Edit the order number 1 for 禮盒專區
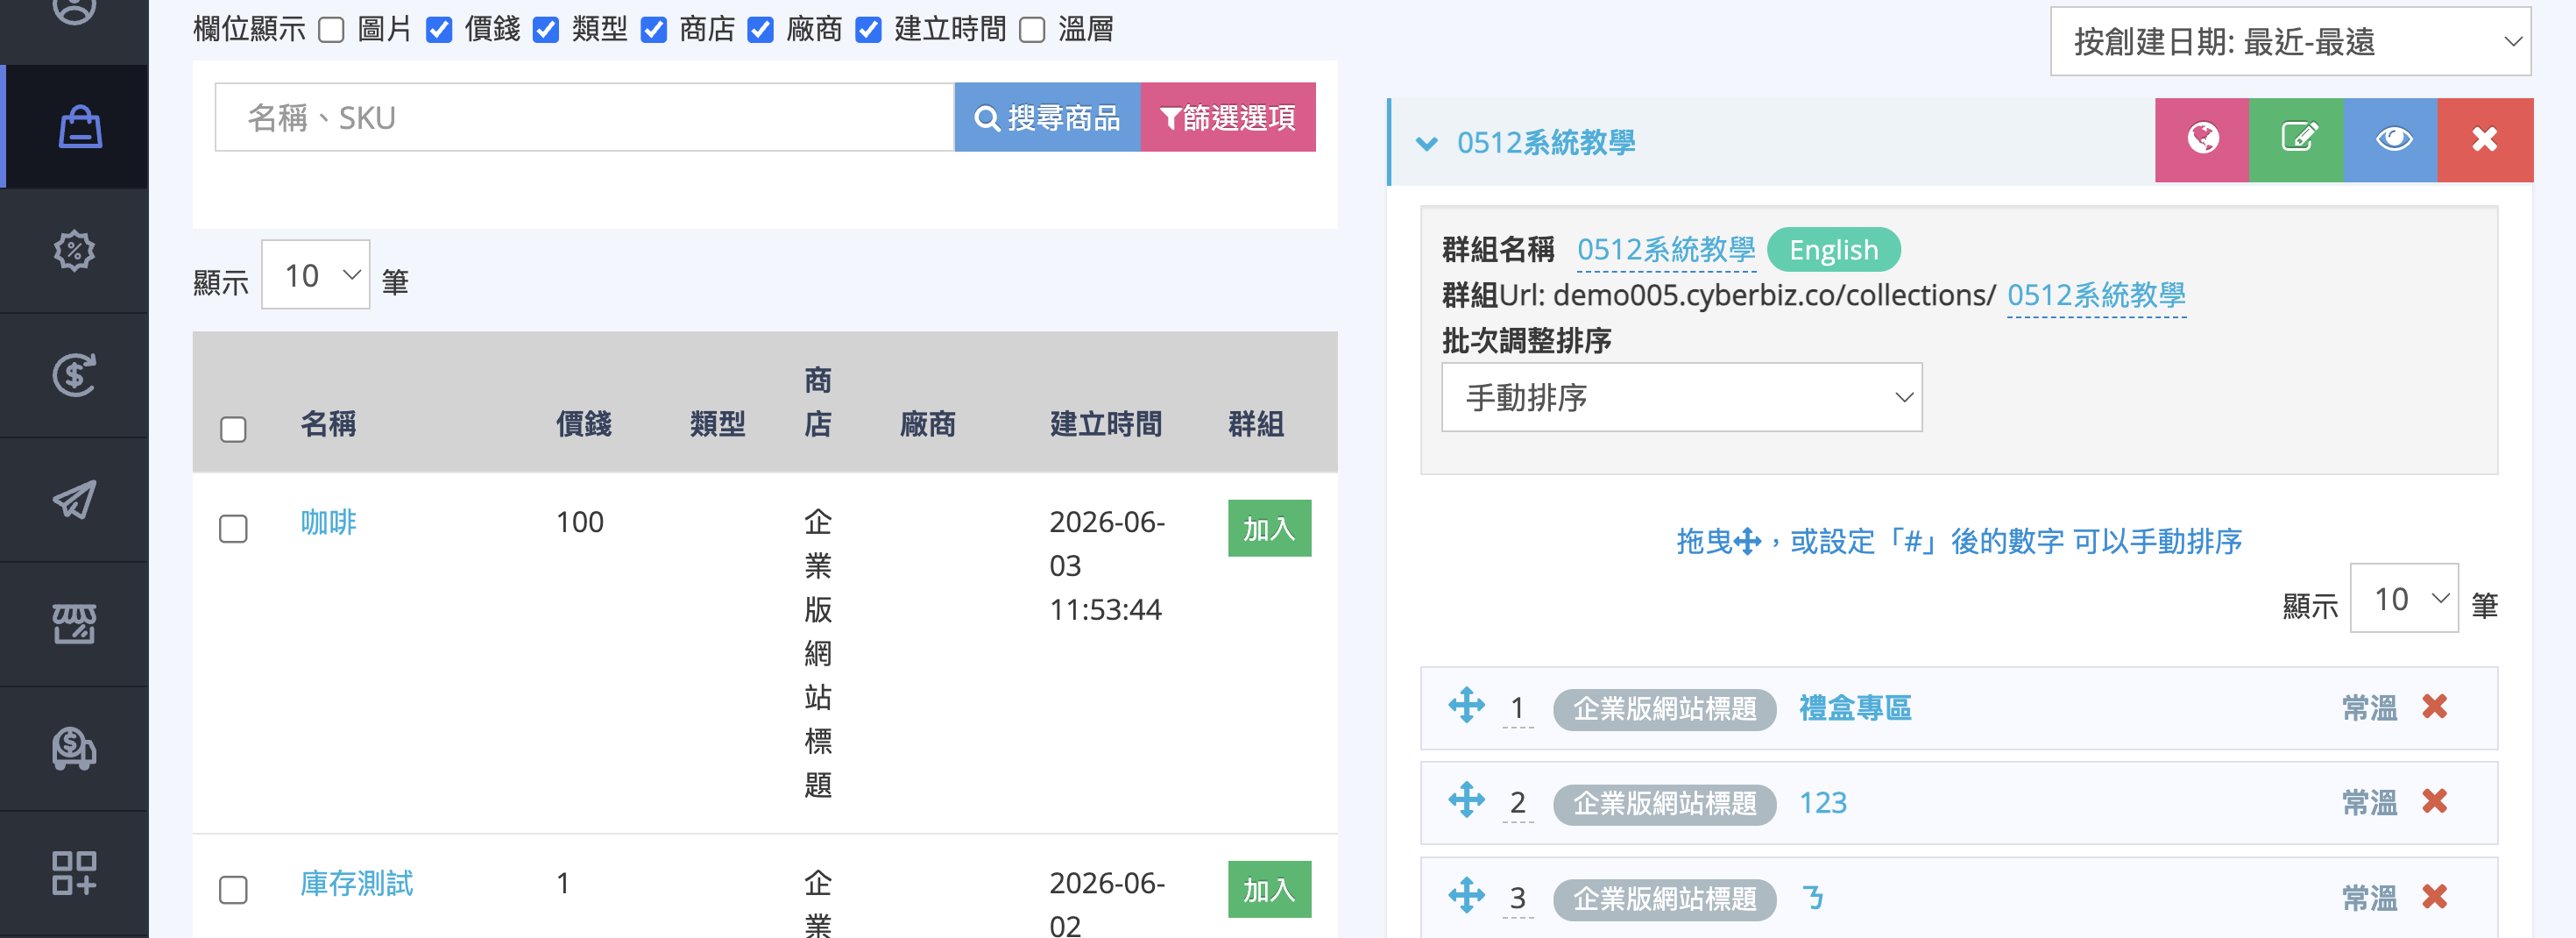This screenshot has width=2576, height=938. coord(1517,708)
